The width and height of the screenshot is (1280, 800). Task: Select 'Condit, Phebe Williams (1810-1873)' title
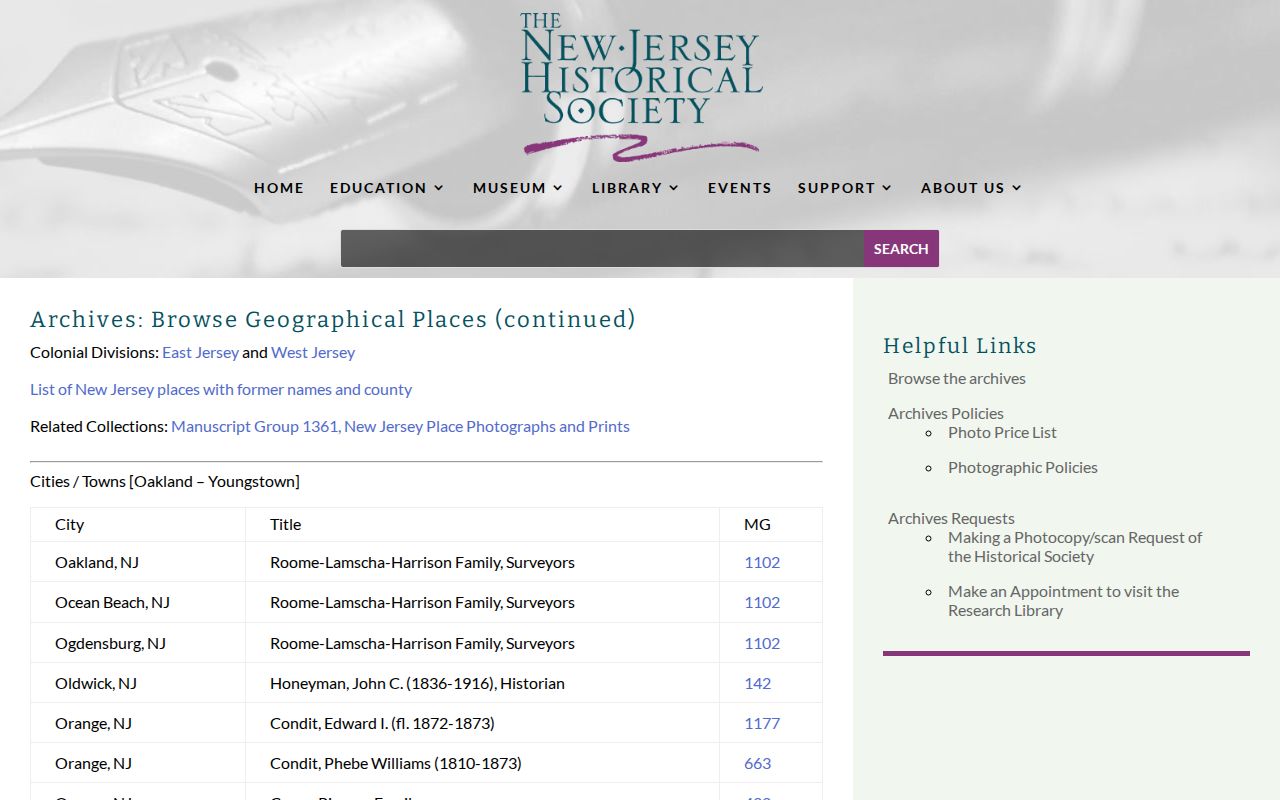click(395, 764)
